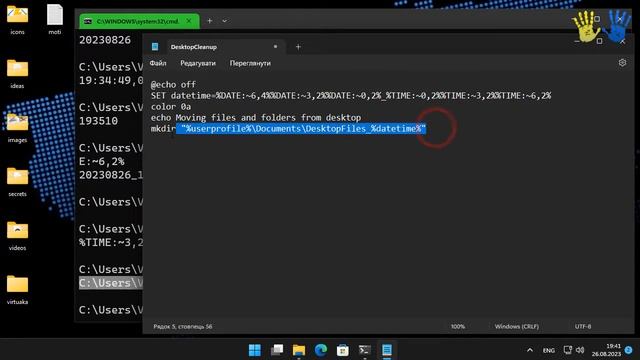Open the secrets desktop folder
The height and width of the screenshot is (360, 640).
pos(18,181)
